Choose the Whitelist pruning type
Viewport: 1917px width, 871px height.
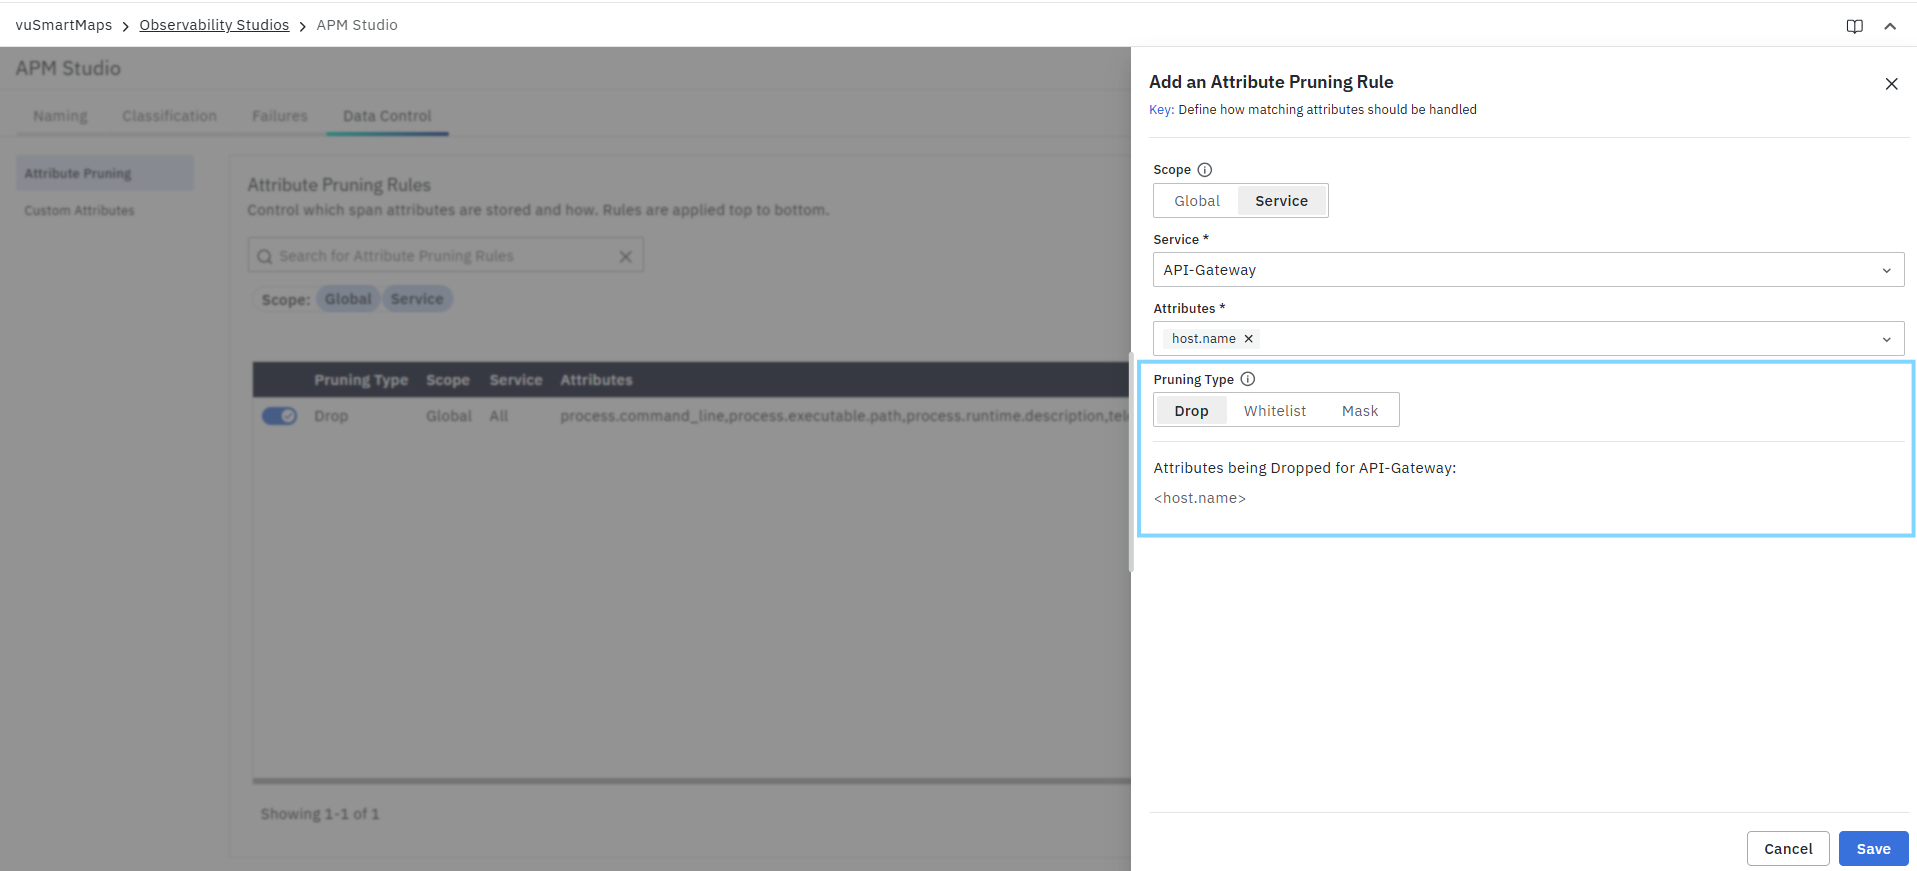pyautogui.click(x=1274, y=411)
